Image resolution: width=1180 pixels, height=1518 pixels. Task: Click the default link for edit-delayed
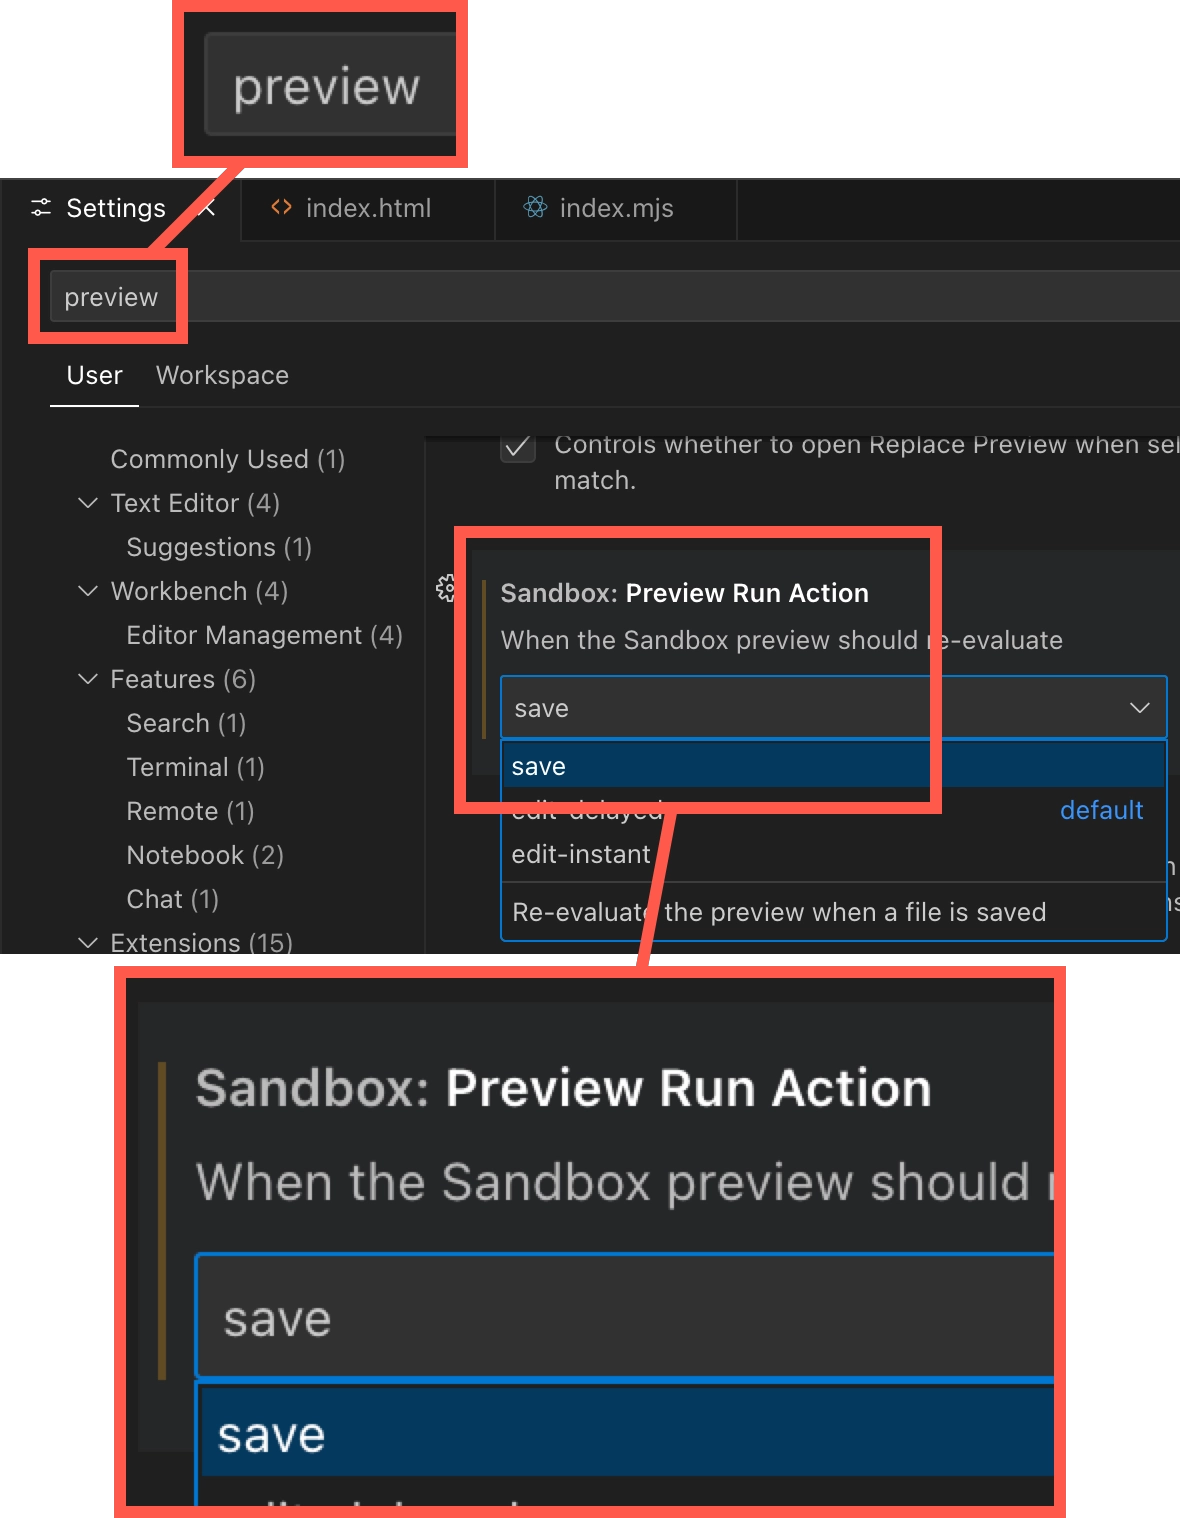pyautogui.click(x=1101, y=810)
